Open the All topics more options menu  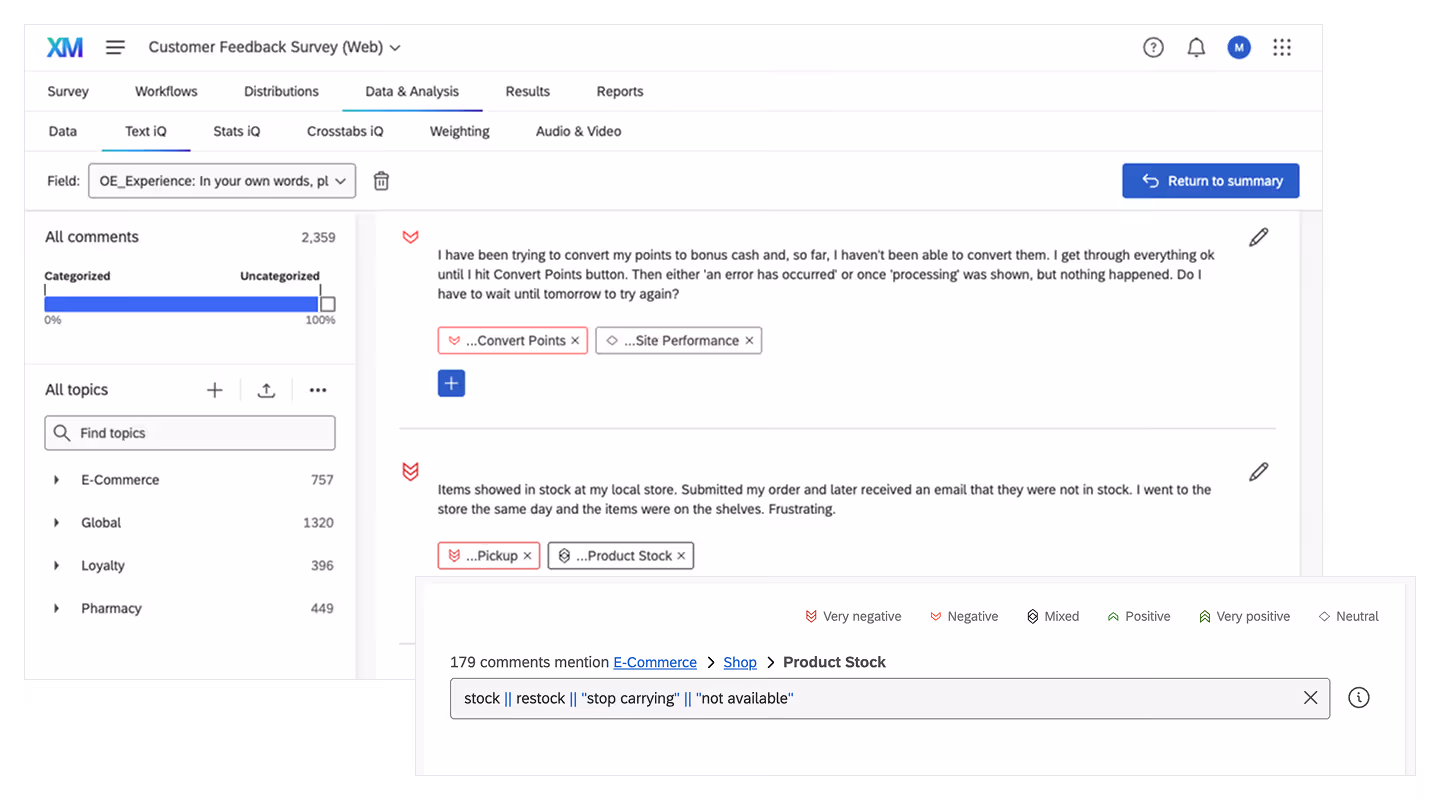(318, 390)
